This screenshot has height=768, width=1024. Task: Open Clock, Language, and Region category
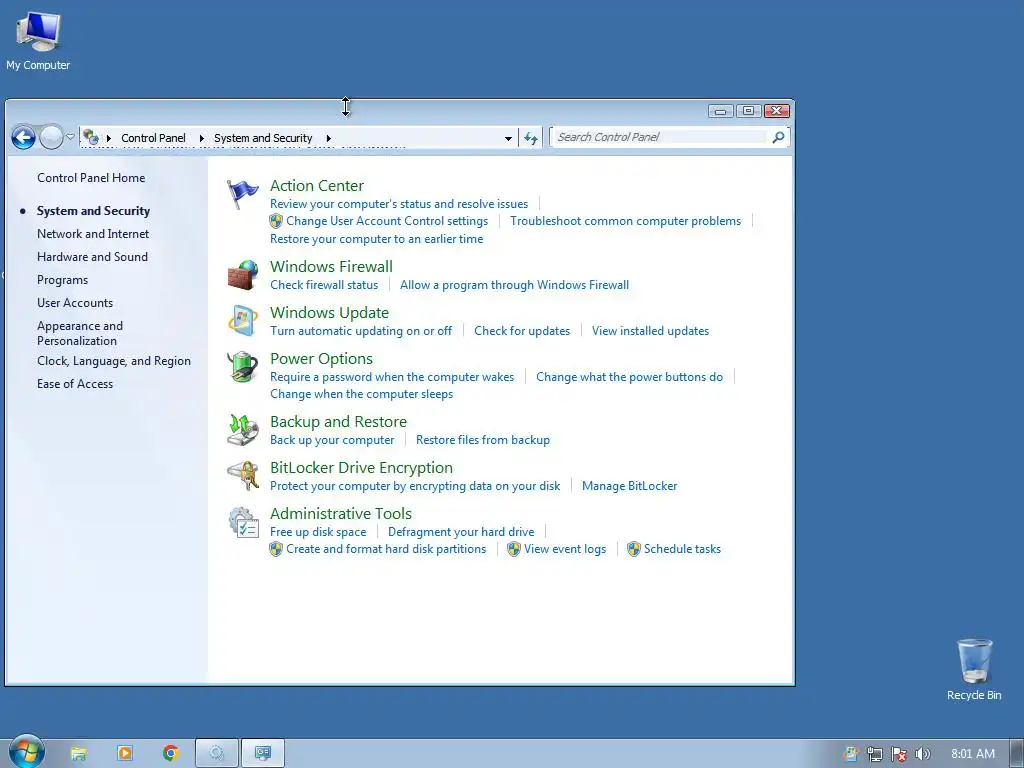tap(114, 361)
